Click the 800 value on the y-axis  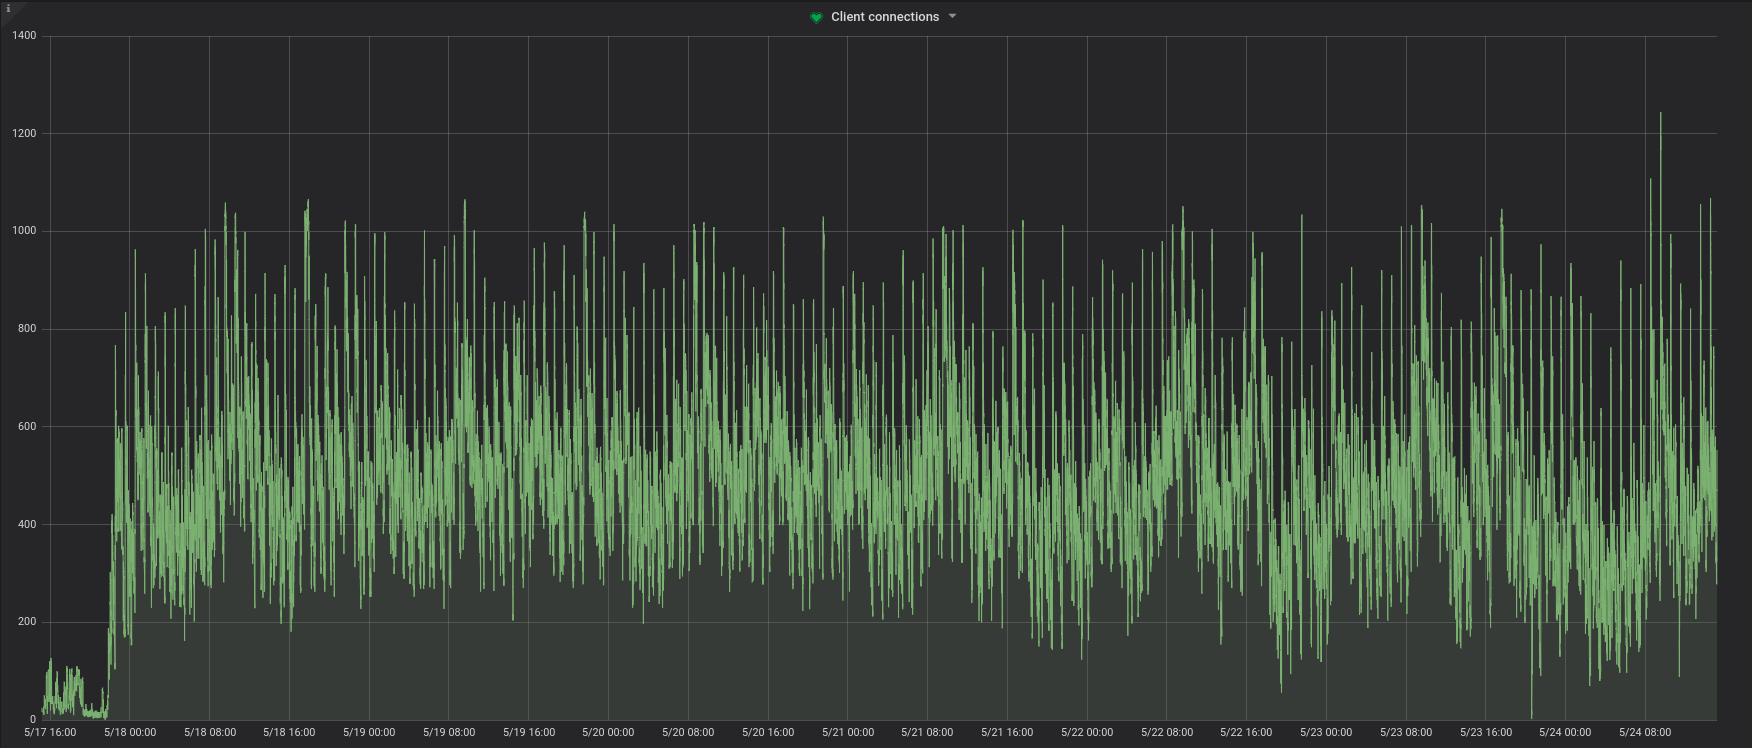(27, 329)
